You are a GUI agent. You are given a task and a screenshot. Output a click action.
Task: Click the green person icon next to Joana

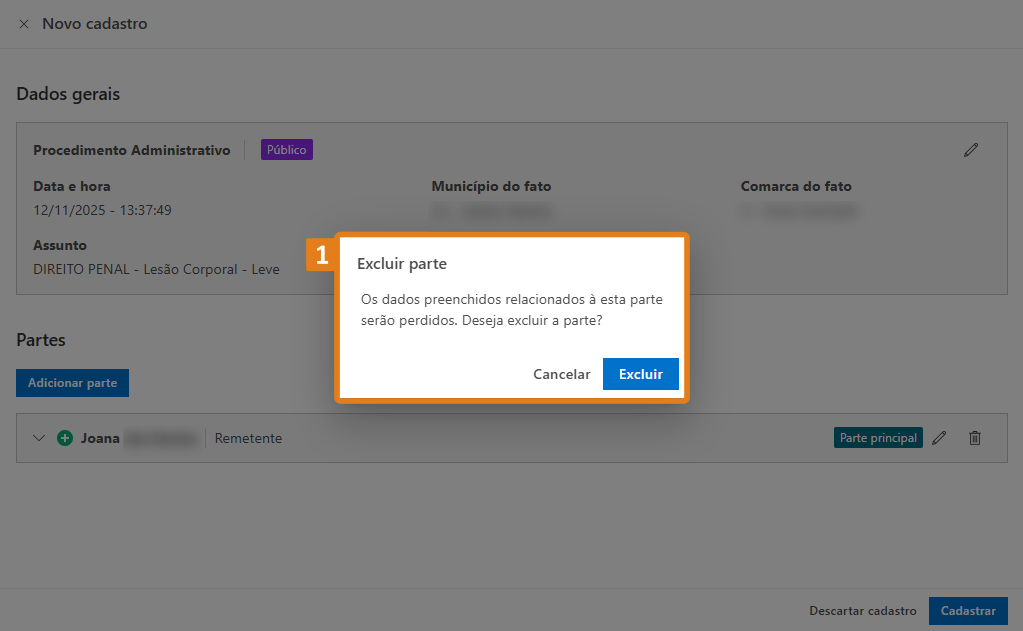point(64,437)
